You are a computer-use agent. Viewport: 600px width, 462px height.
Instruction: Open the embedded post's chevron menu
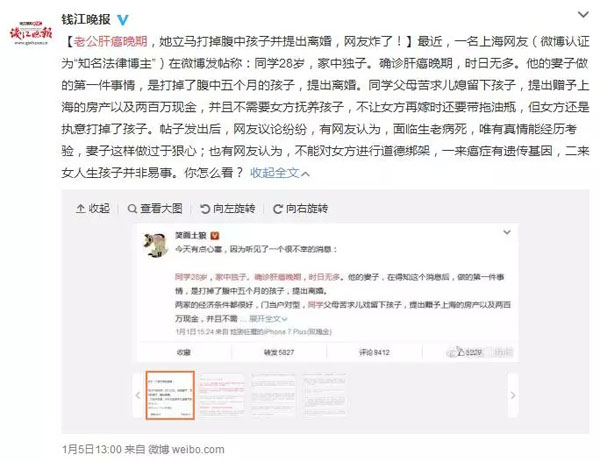[x=507, y=232]
